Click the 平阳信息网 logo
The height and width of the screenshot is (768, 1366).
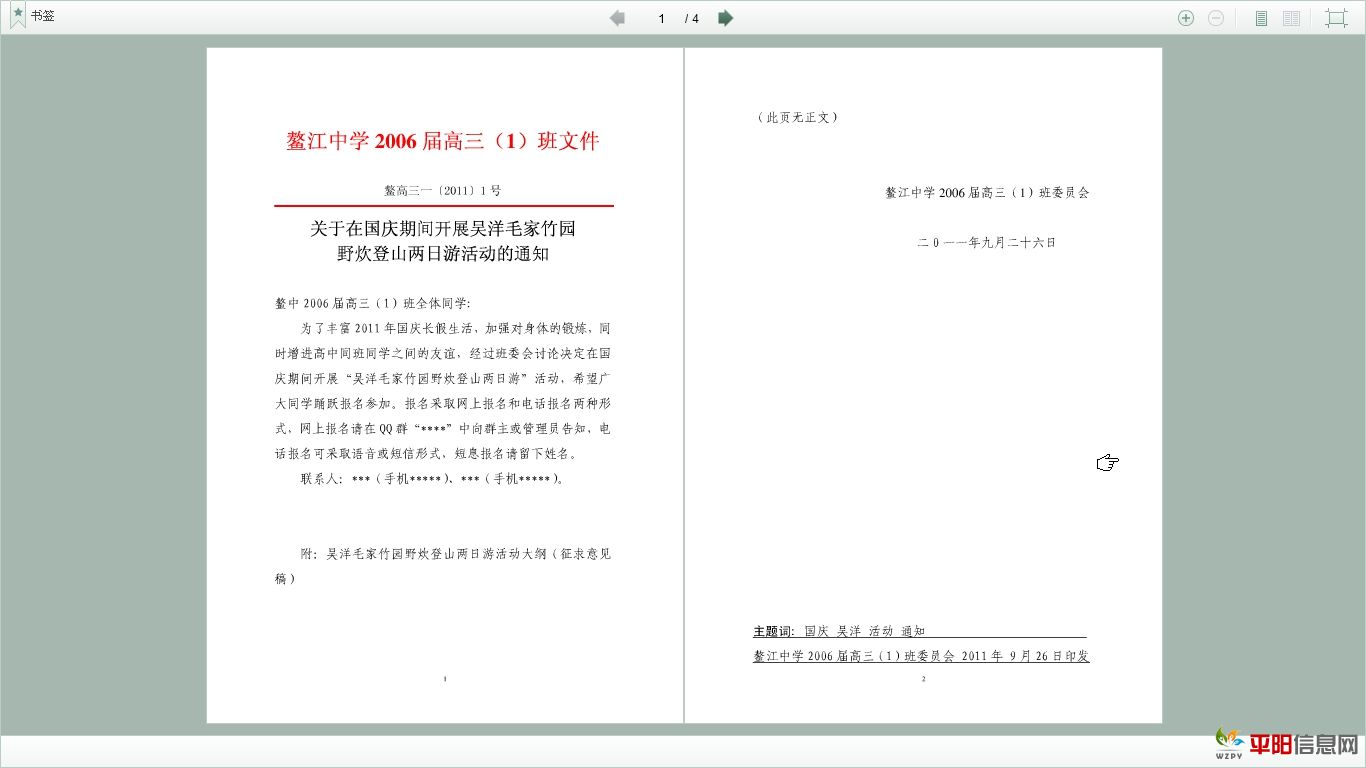coord(1288,743)
